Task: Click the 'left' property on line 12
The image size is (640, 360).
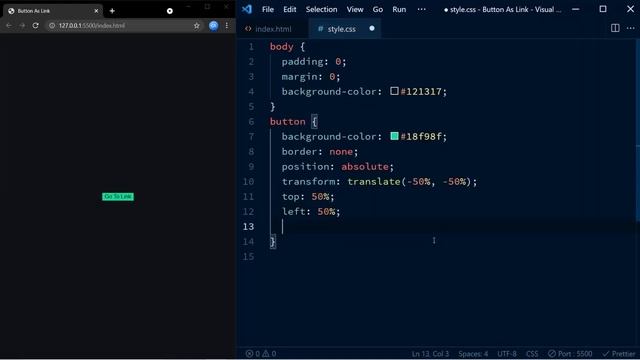Action: (293, 211)
